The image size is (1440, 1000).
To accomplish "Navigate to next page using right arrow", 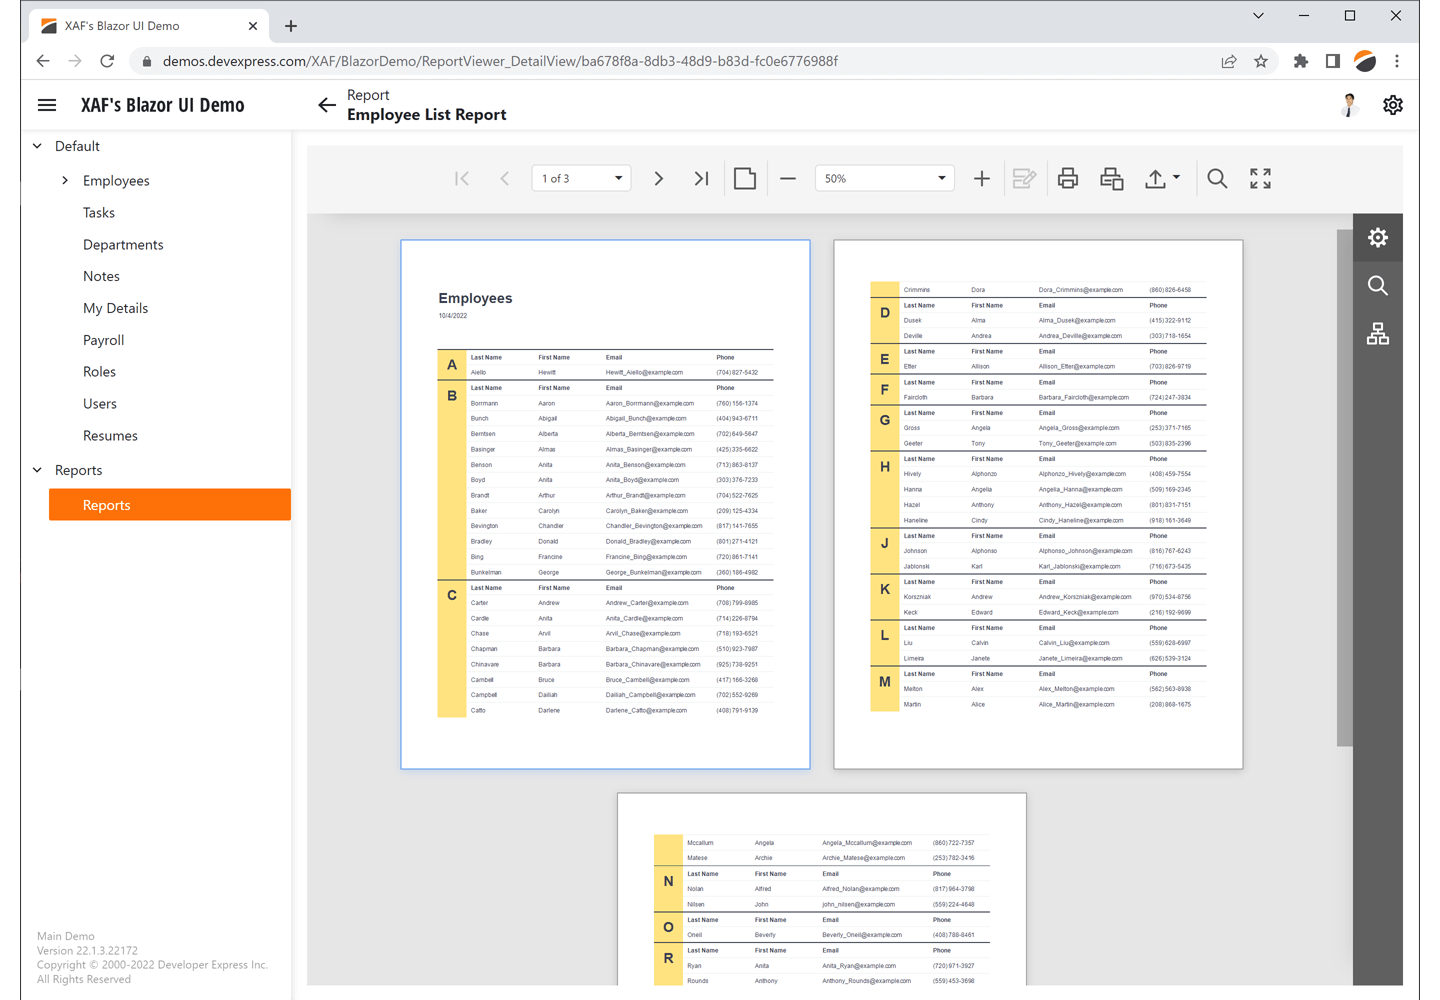I will 658,178.
